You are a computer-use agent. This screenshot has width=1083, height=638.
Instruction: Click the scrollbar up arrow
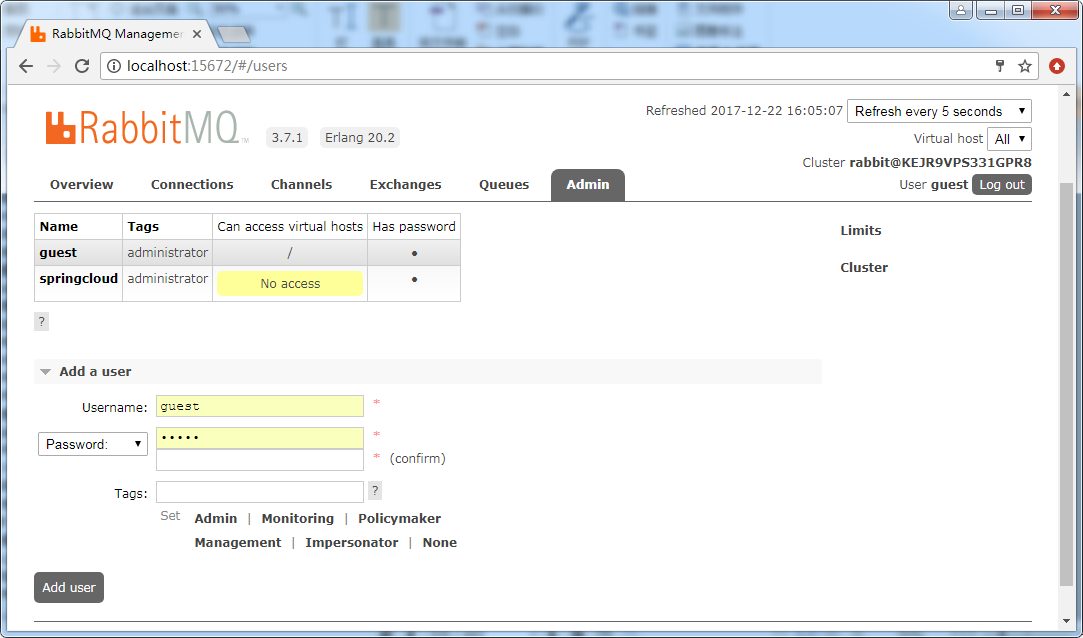click(x=1067, y=94)
